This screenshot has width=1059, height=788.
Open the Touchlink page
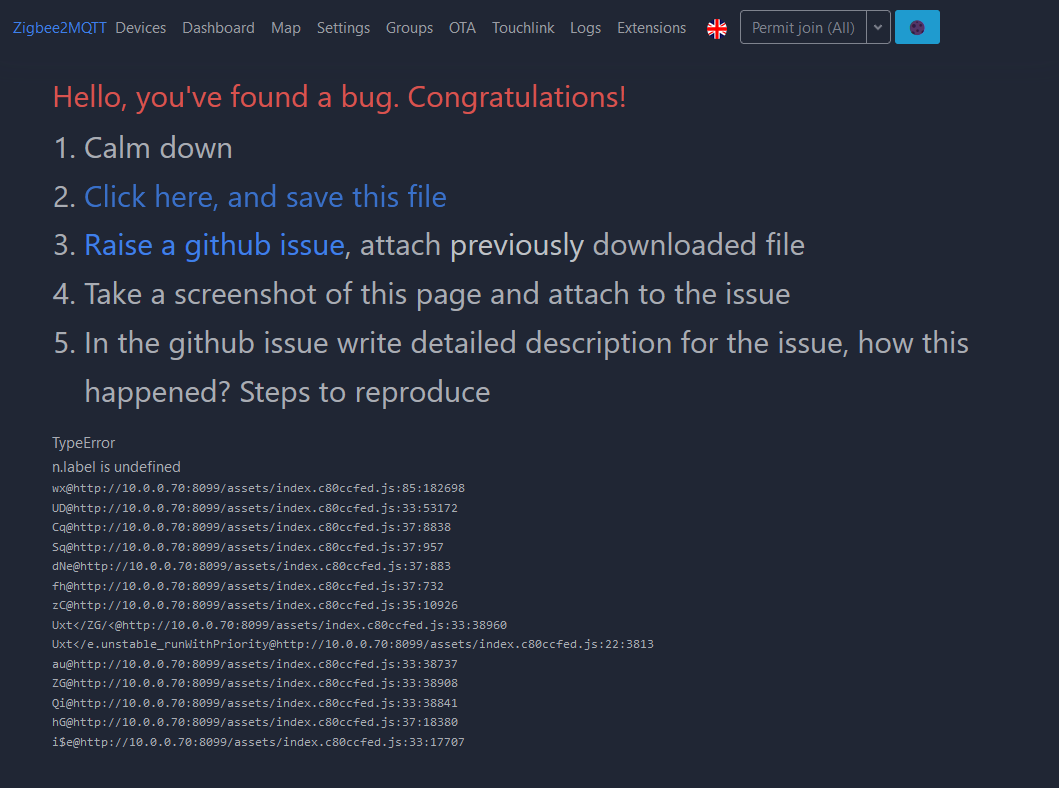[x=523, y=28]
